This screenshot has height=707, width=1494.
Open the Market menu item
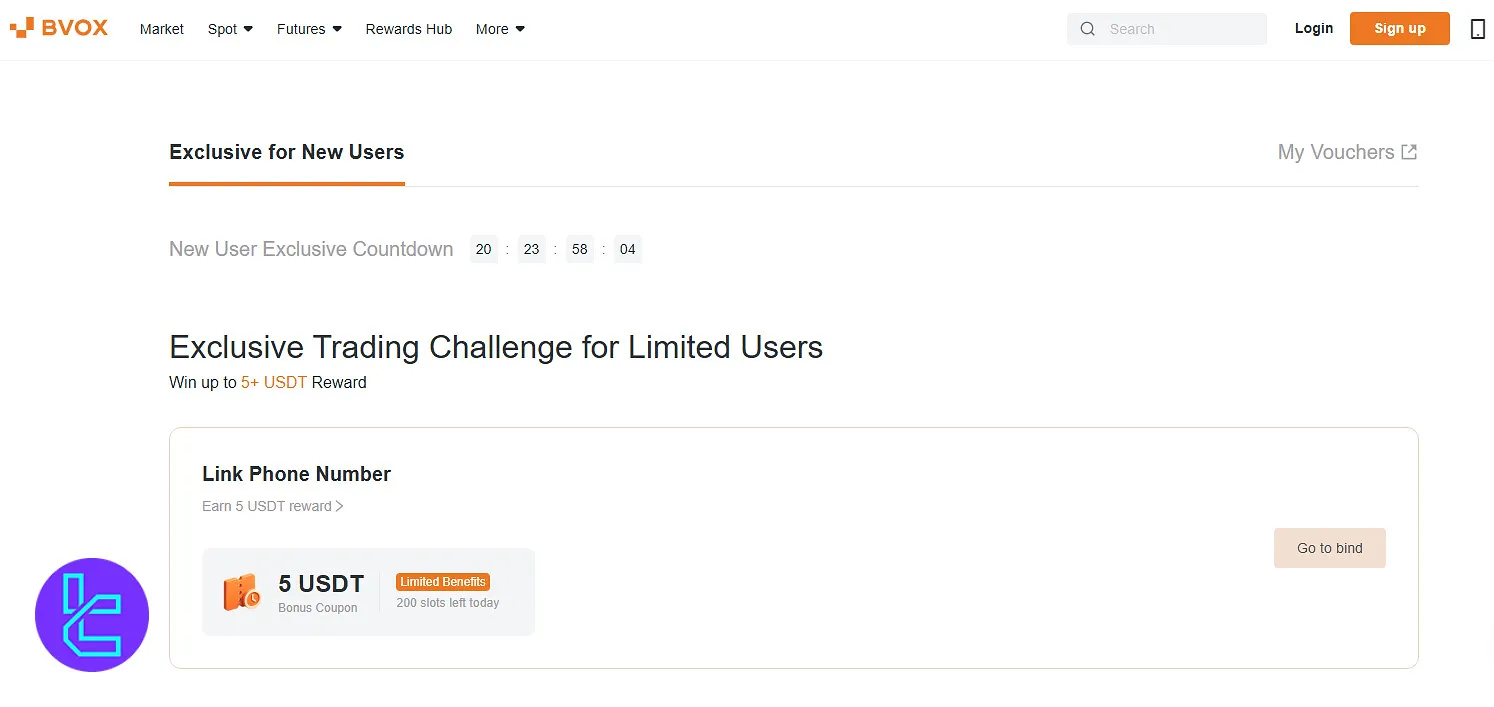(x=162, y=29)
